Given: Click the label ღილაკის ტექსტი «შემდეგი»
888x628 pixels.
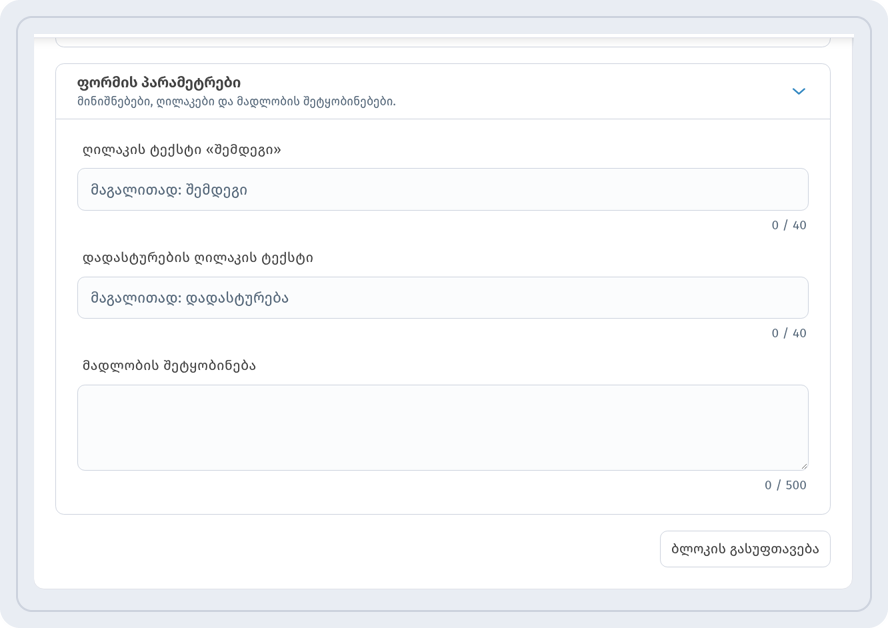Looking at the screenshot, I should (x=182, y=150).
